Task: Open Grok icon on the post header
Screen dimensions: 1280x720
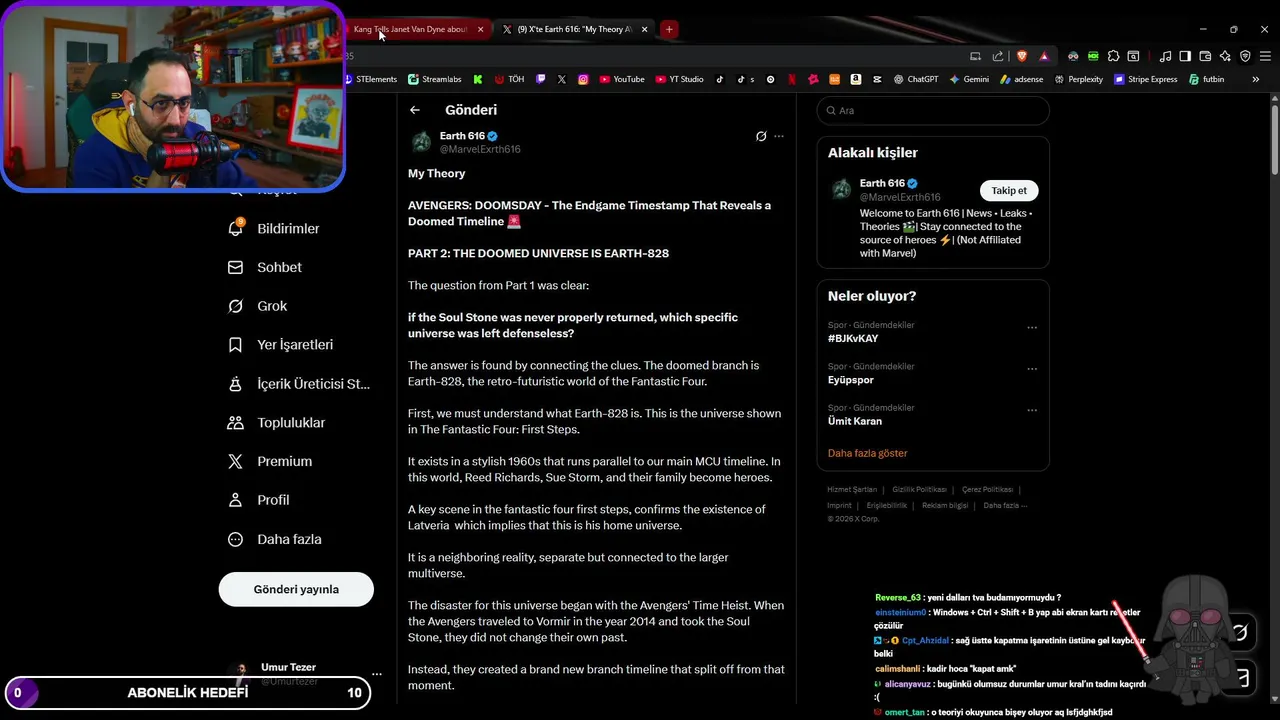Action: 761,136
